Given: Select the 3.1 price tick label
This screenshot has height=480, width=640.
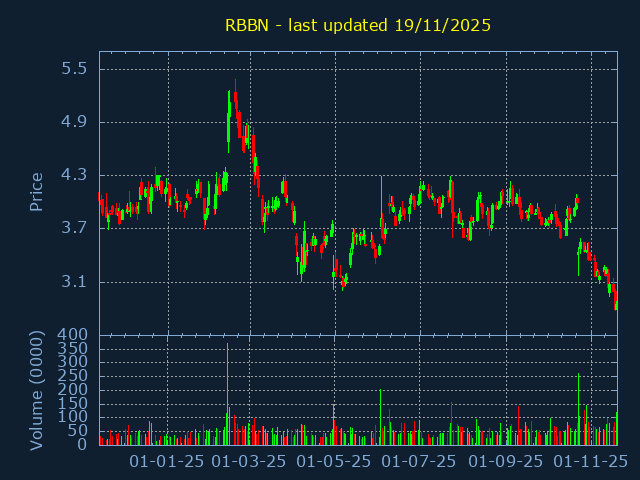Looking at the screenshot, I should coord(74,282).
